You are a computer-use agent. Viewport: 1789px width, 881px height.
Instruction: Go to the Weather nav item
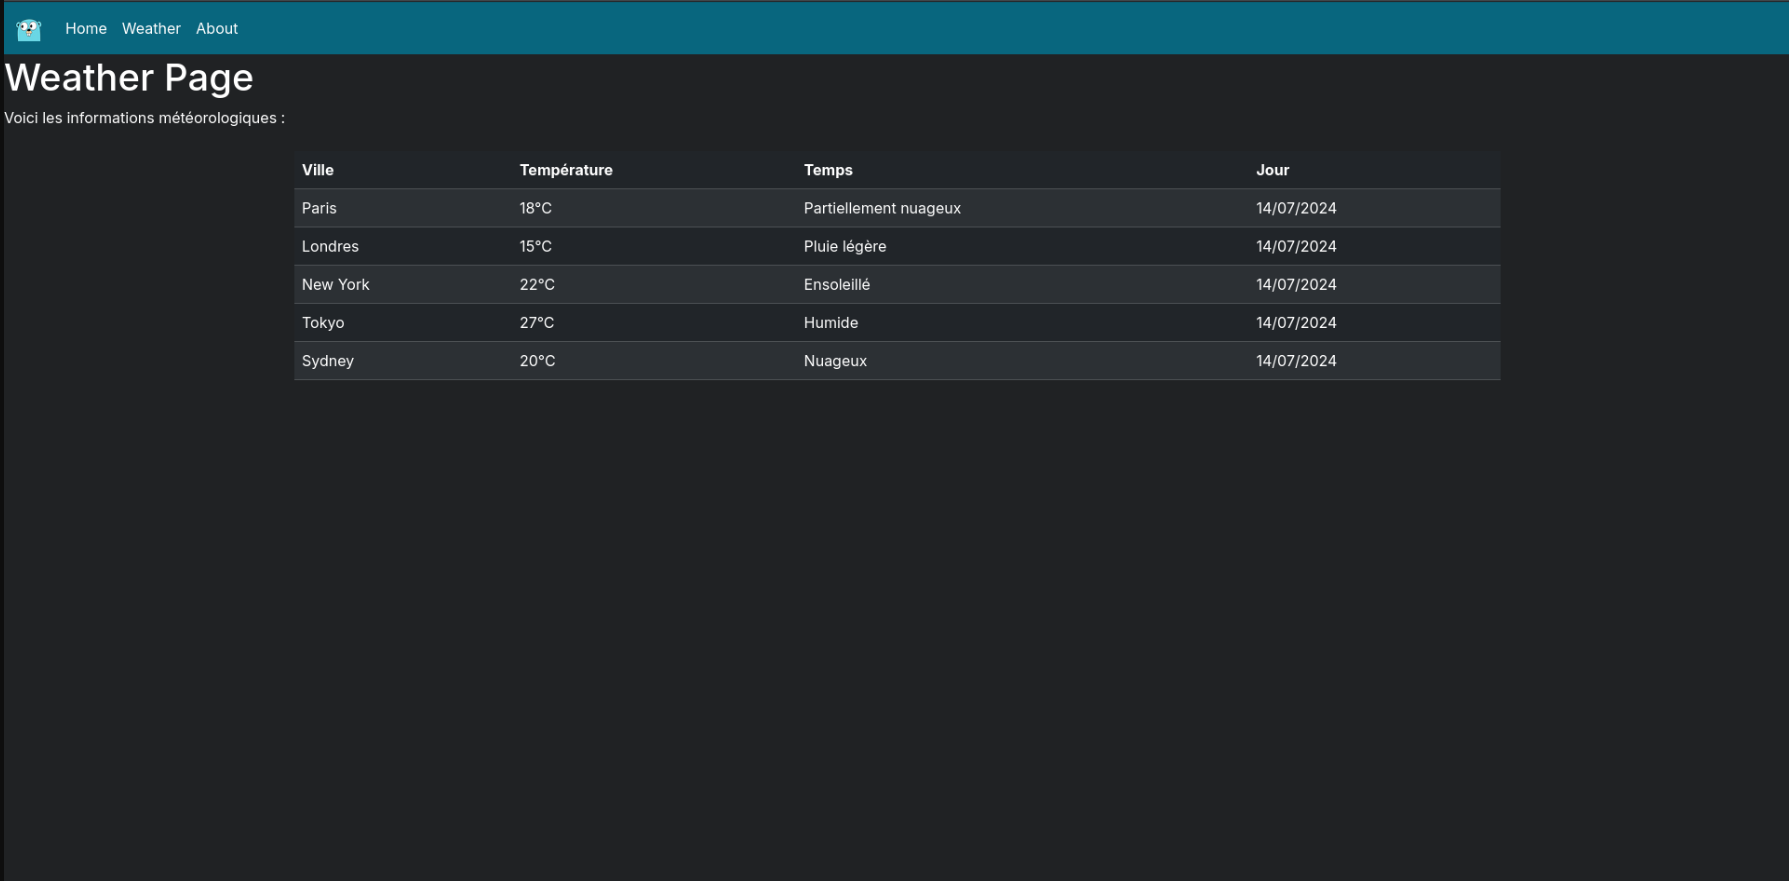(x=151, y=29)
